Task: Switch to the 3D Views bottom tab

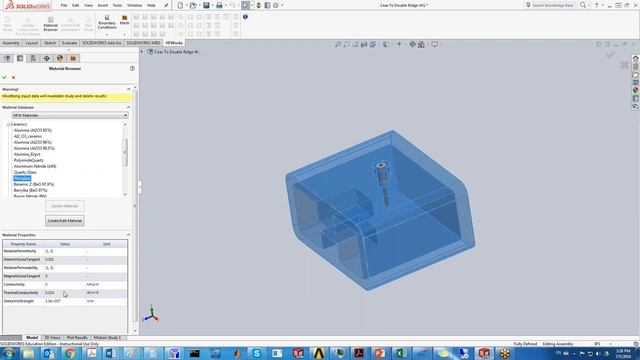Action: click(x=52, y=338)
